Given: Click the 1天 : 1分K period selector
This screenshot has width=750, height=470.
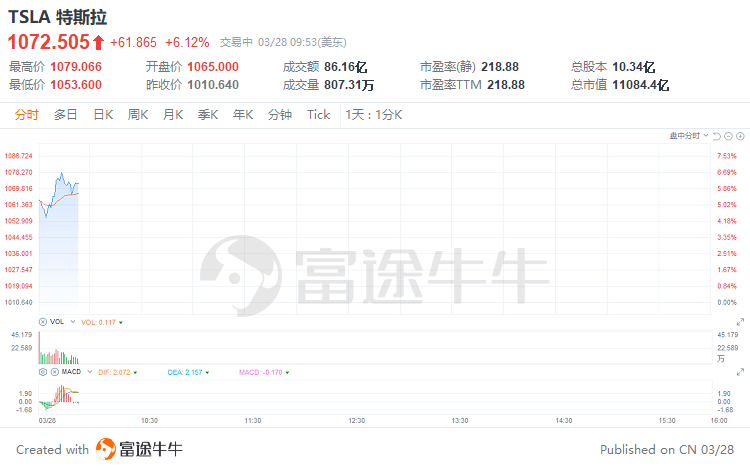Looking at the screenshot, I should (374, 115).
